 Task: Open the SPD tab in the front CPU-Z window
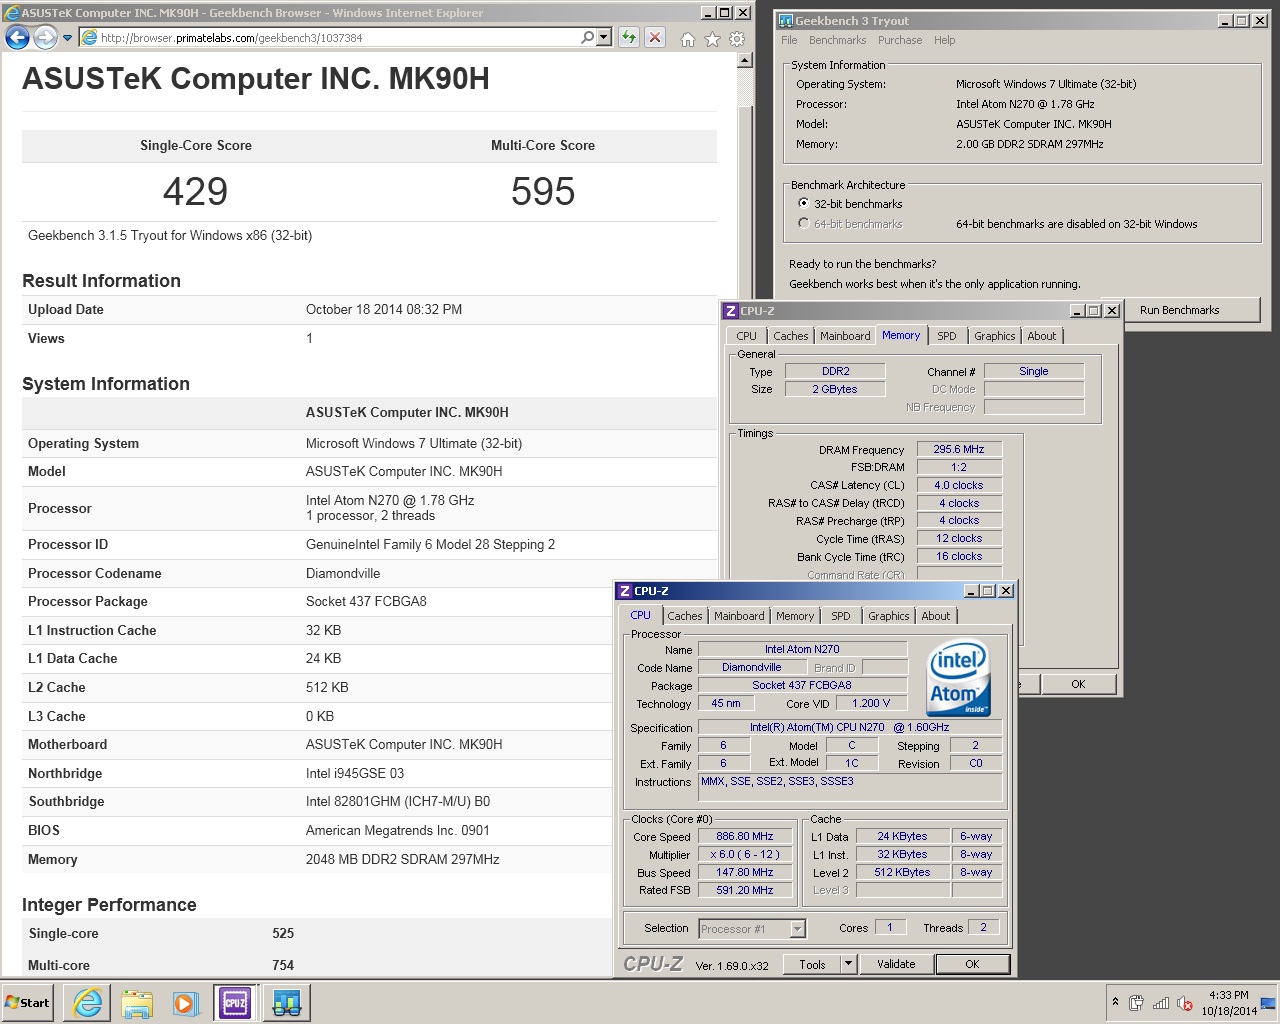coord(840,616)
